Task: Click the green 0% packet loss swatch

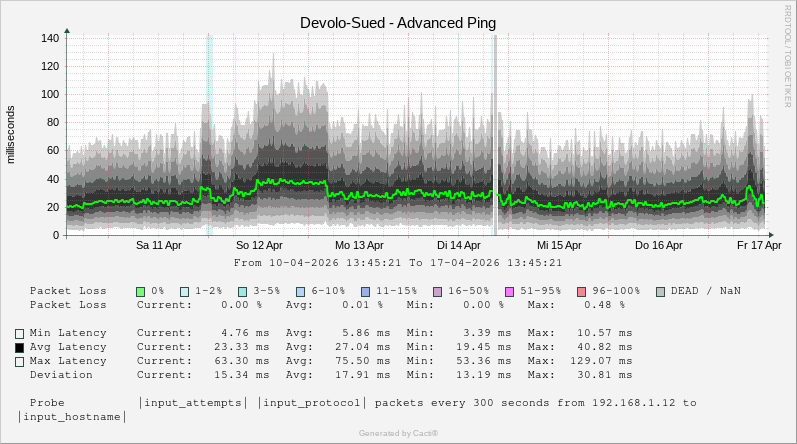Action: (141, 291)
